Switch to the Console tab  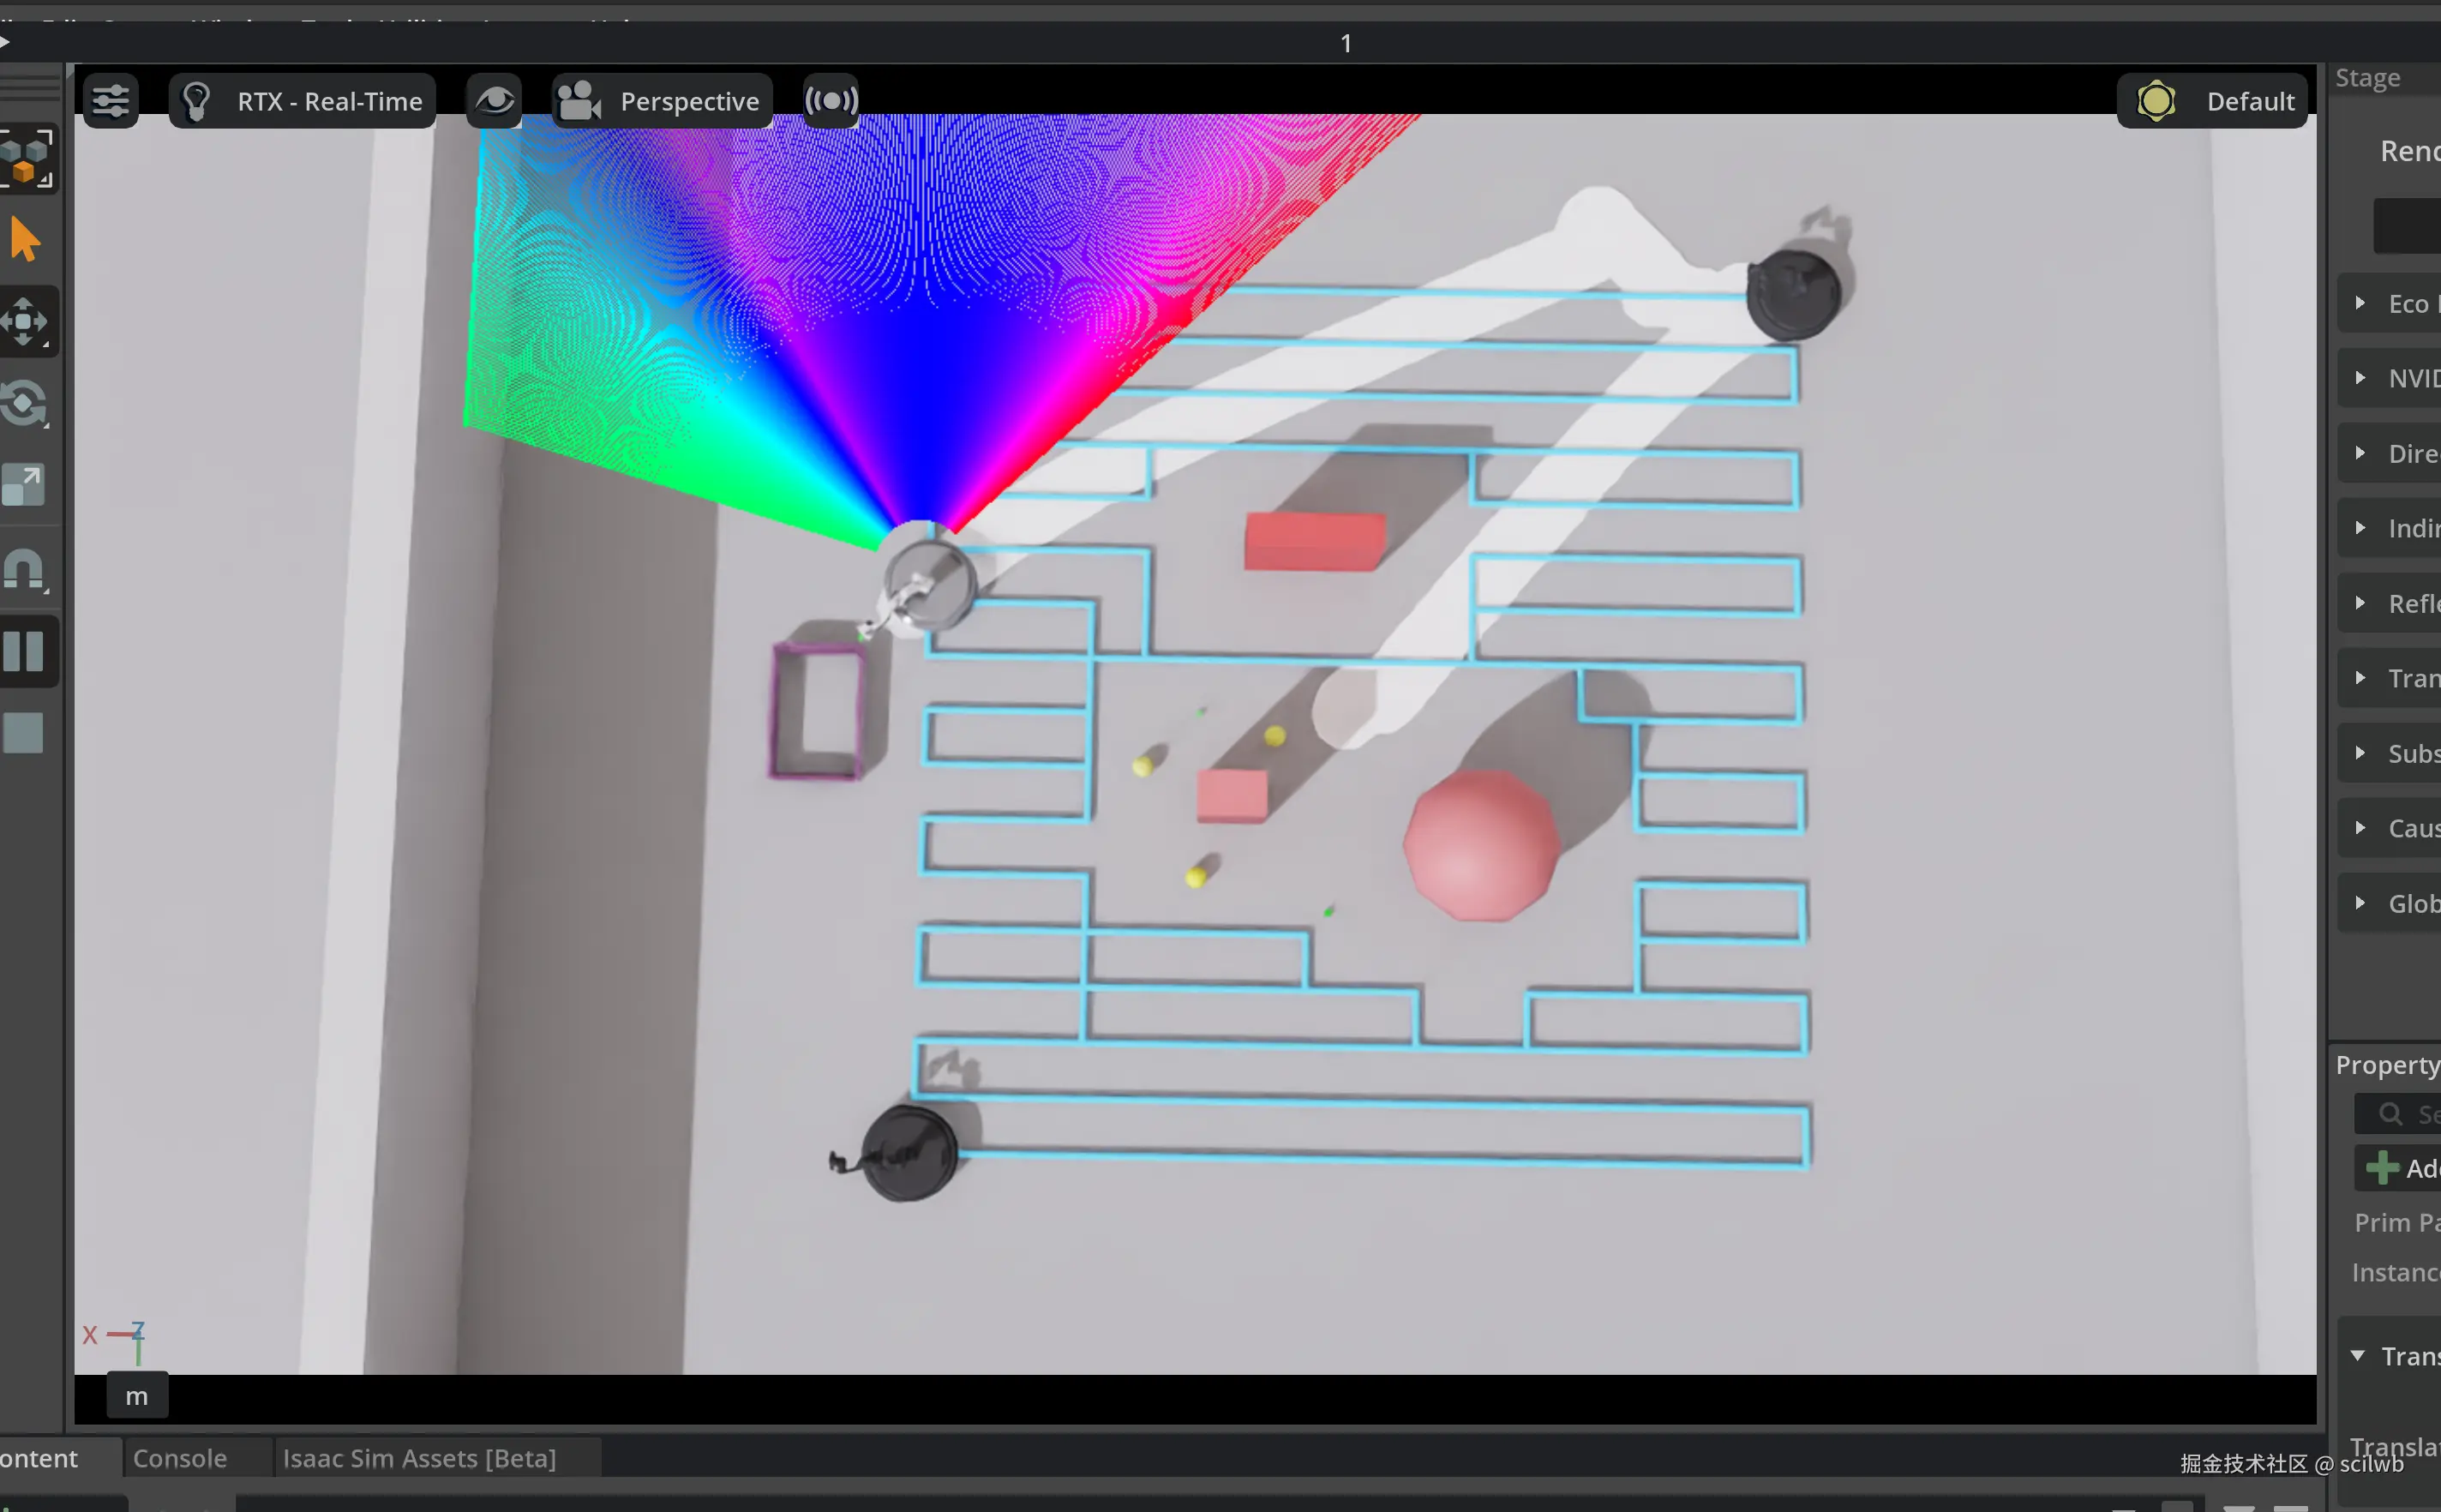point(180,1458)
